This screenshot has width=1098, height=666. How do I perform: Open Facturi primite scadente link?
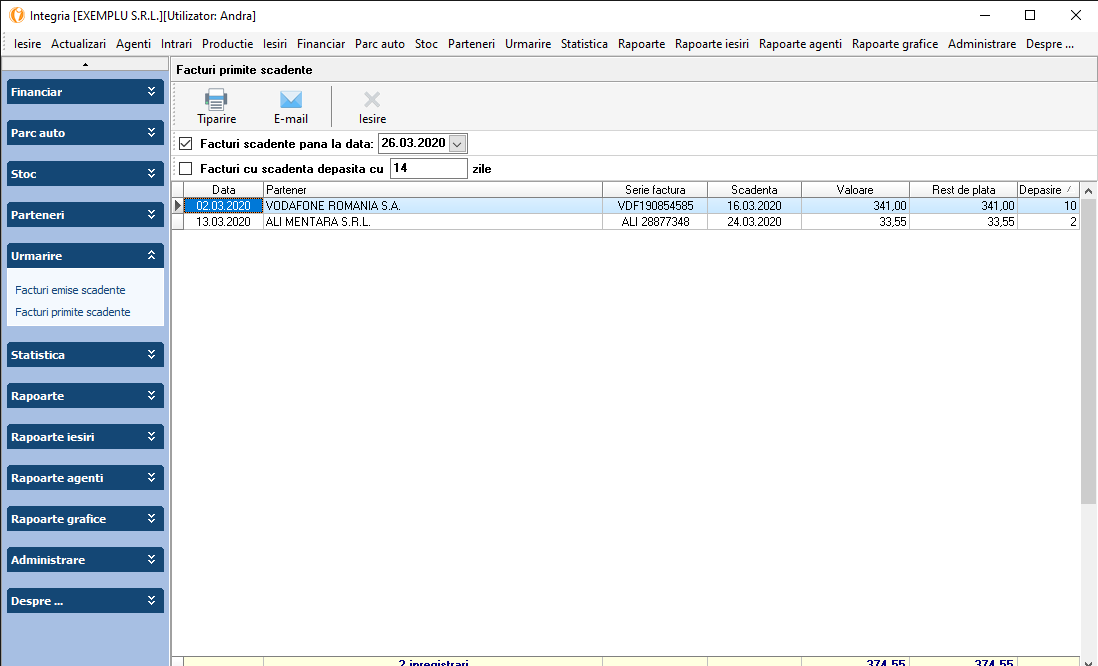(73, 312)
